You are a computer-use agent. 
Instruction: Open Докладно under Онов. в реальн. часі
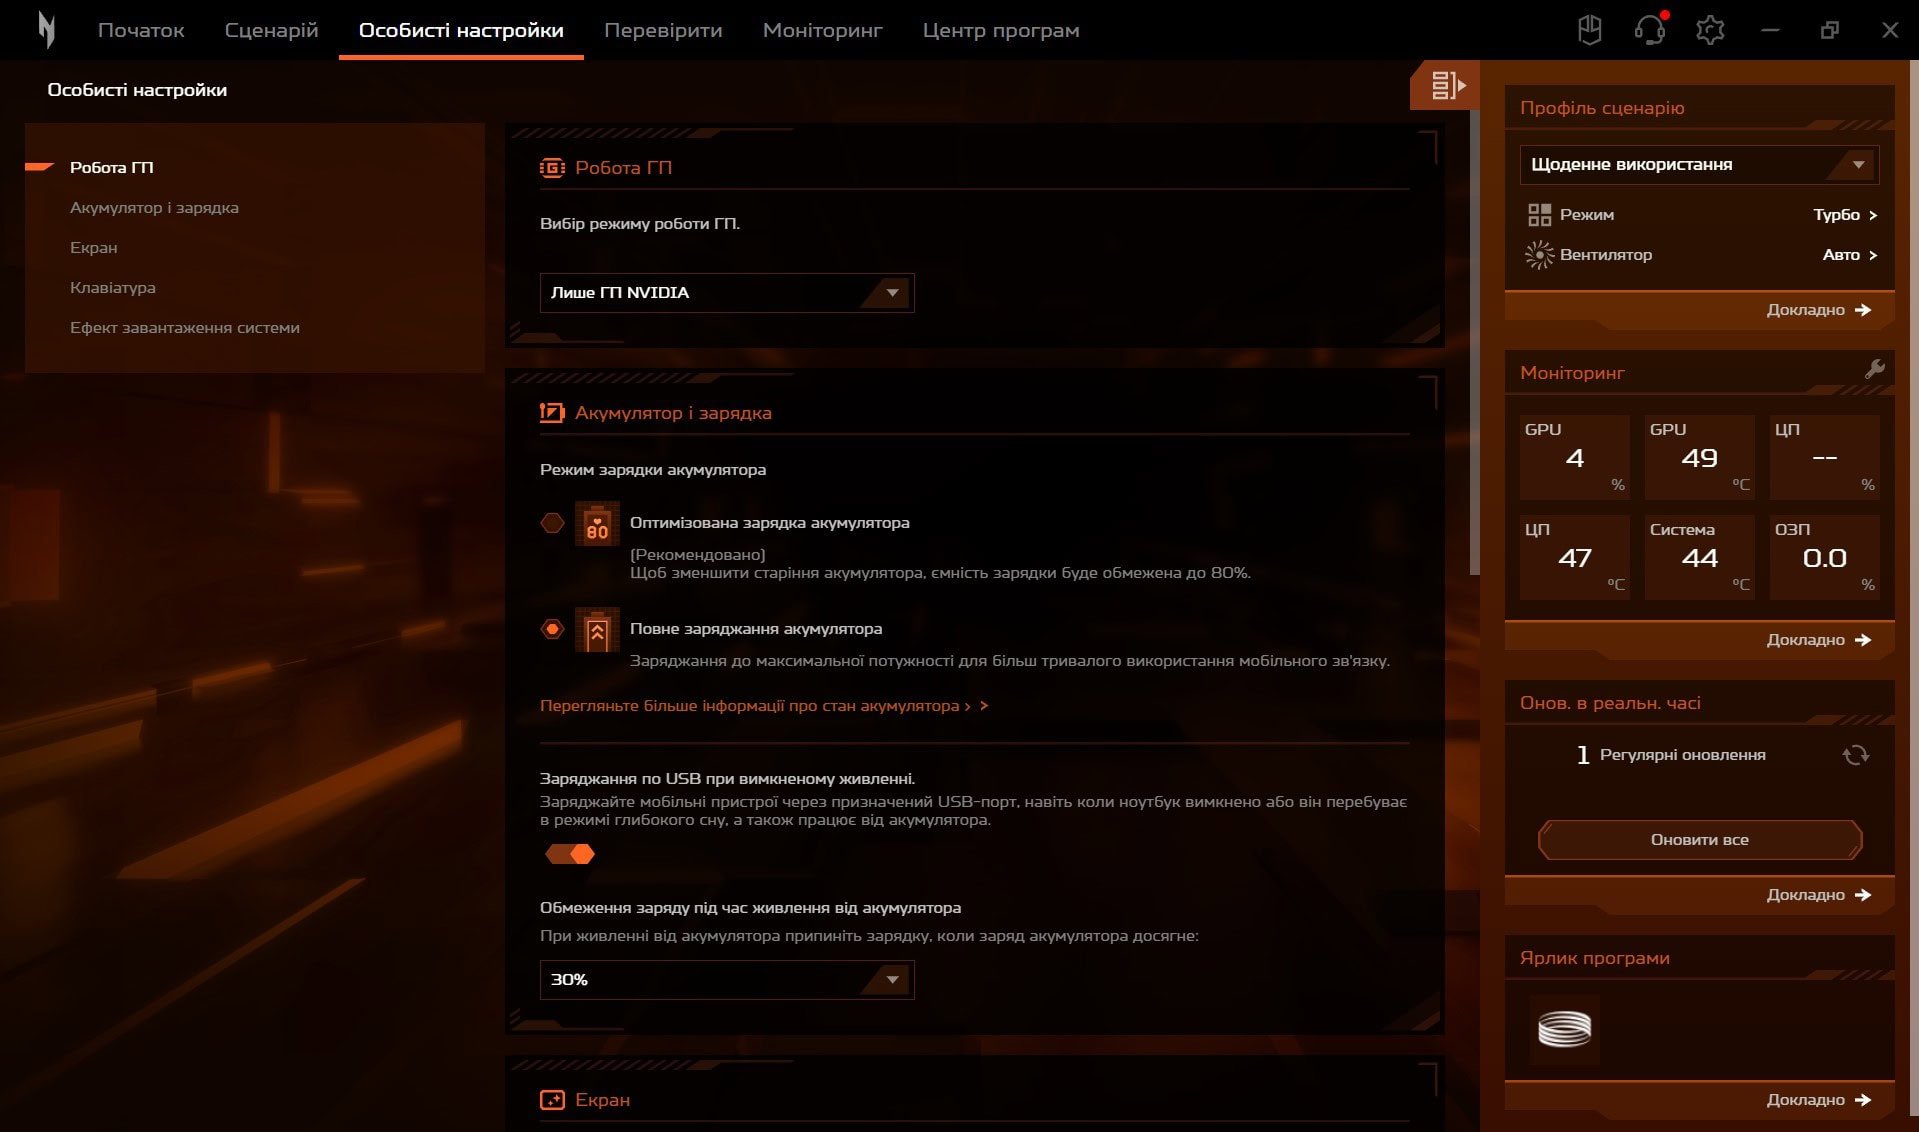pos(1818,895)
